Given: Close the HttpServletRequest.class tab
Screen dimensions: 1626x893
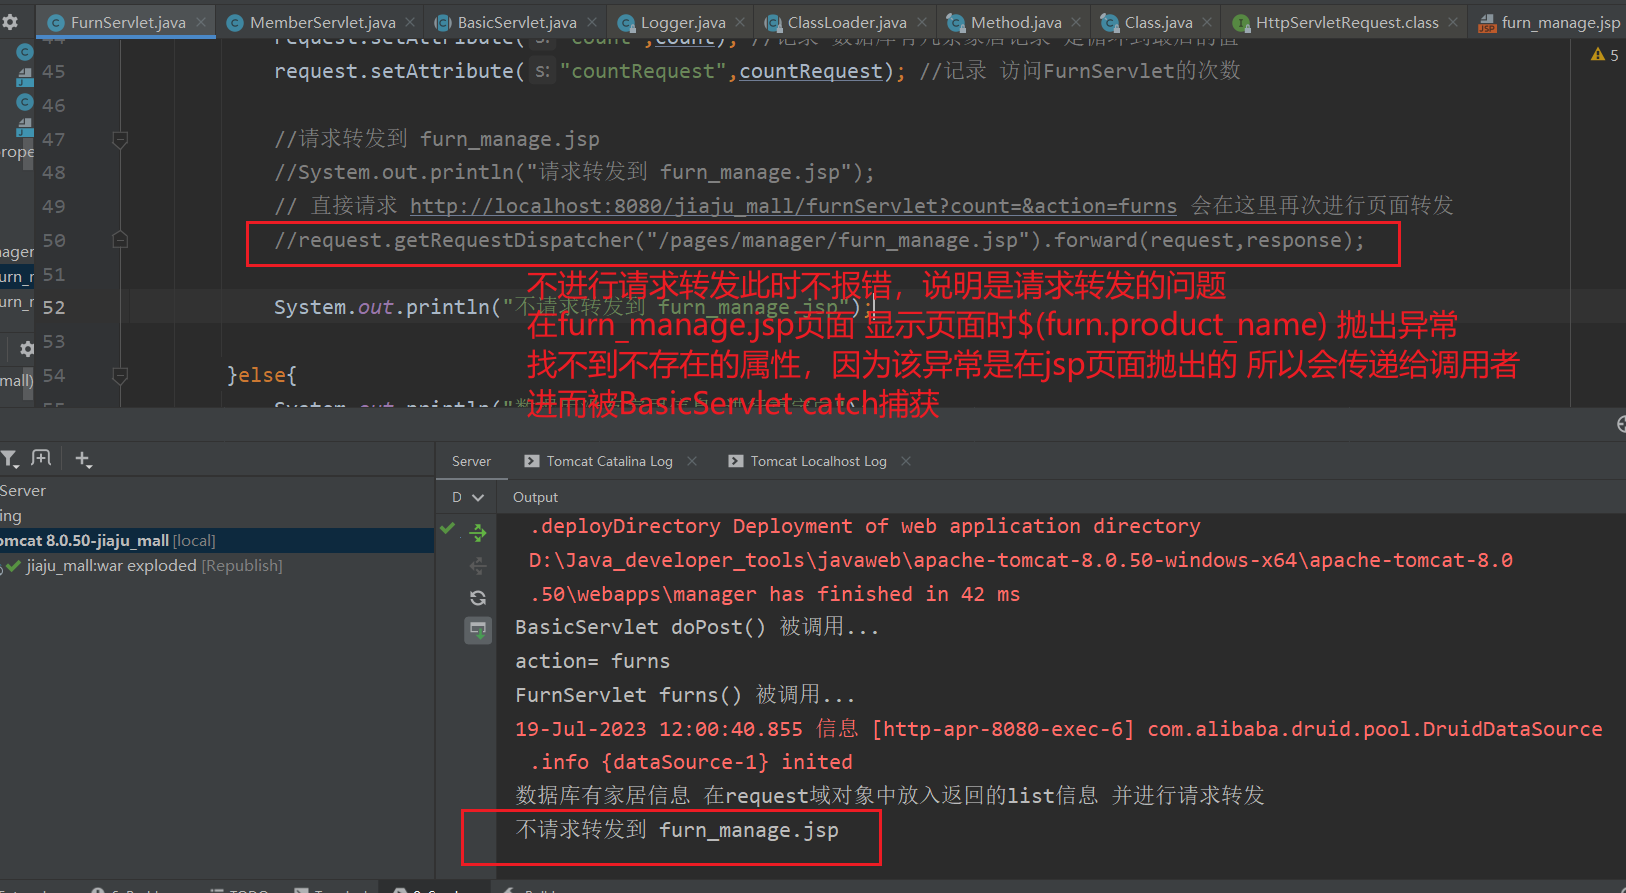Looking at the screenshot, I should [x=1453, y=22].
